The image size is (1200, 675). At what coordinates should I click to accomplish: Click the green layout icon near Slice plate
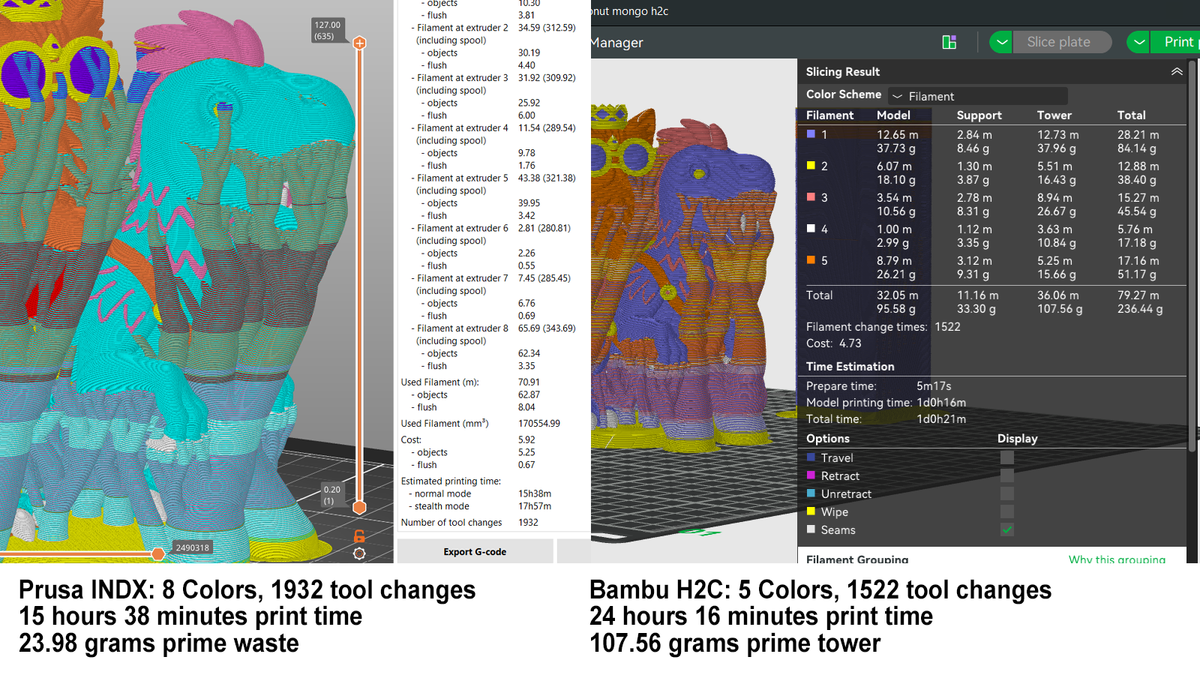pyautogui.click(x=950, y=42)
